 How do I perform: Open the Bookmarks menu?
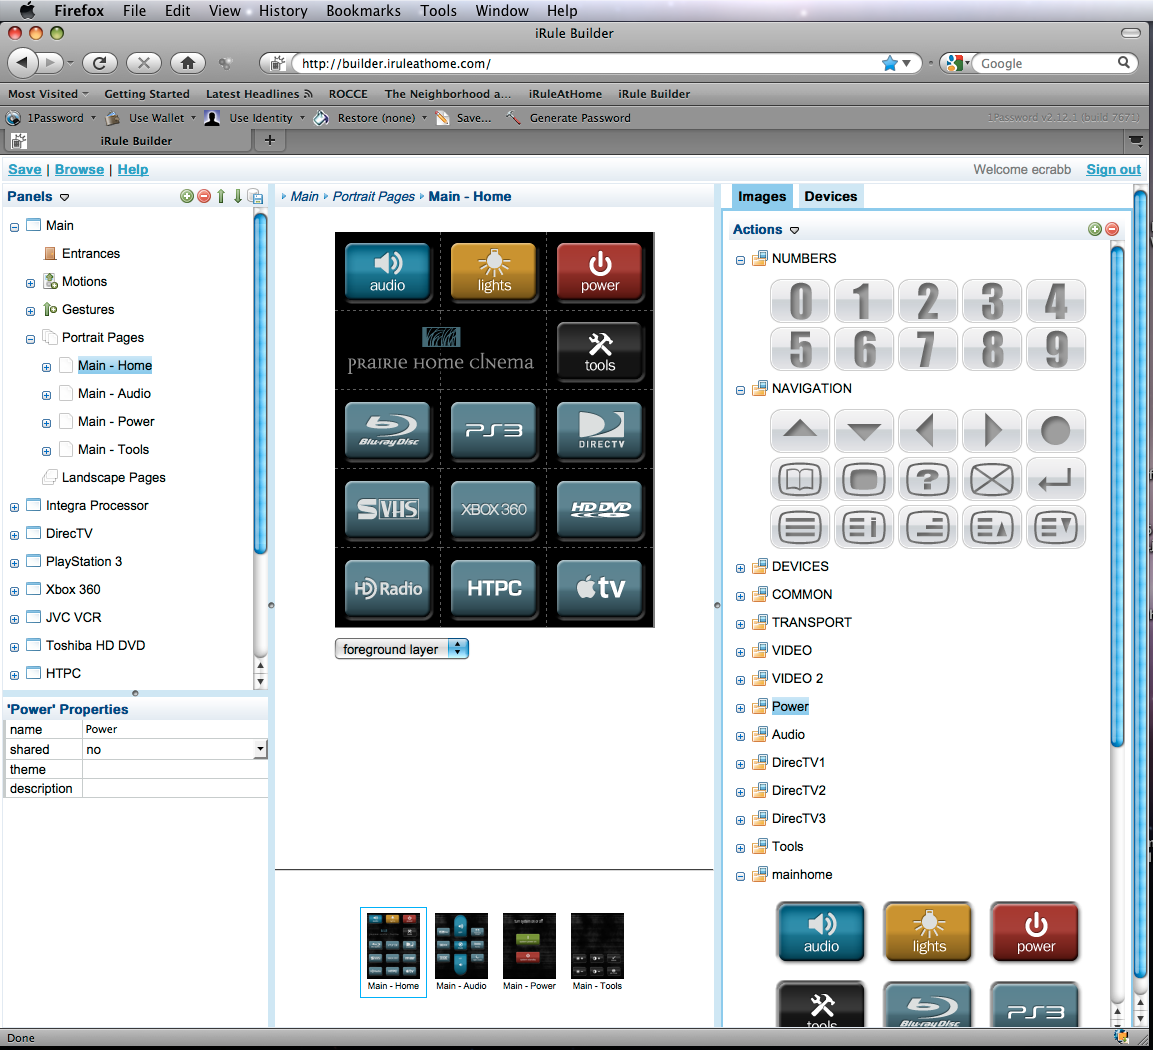363,11
